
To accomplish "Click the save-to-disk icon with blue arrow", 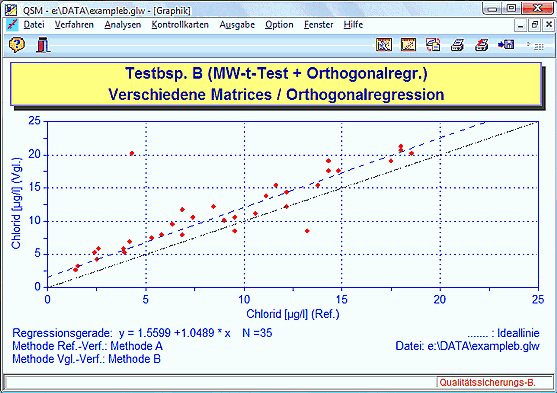I will point(506,44).
